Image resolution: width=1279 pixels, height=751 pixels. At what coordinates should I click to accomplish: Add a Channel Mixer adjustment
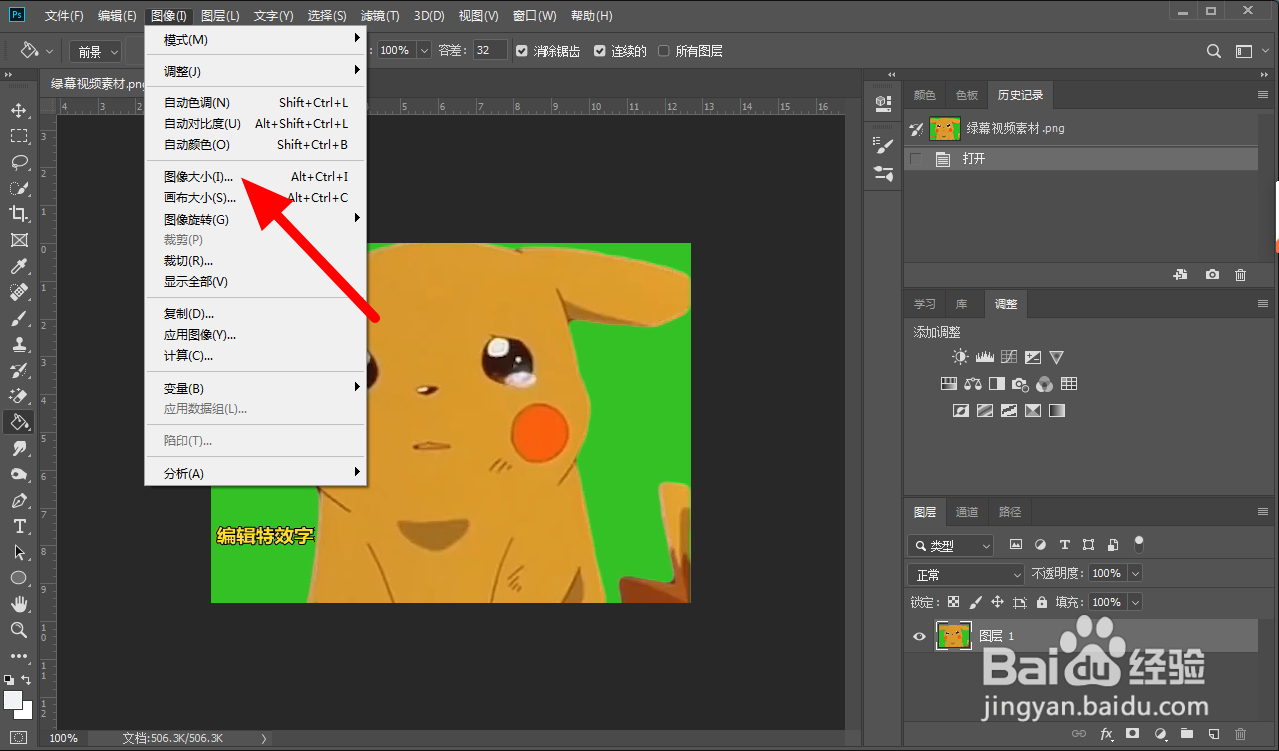point(1044,384)
